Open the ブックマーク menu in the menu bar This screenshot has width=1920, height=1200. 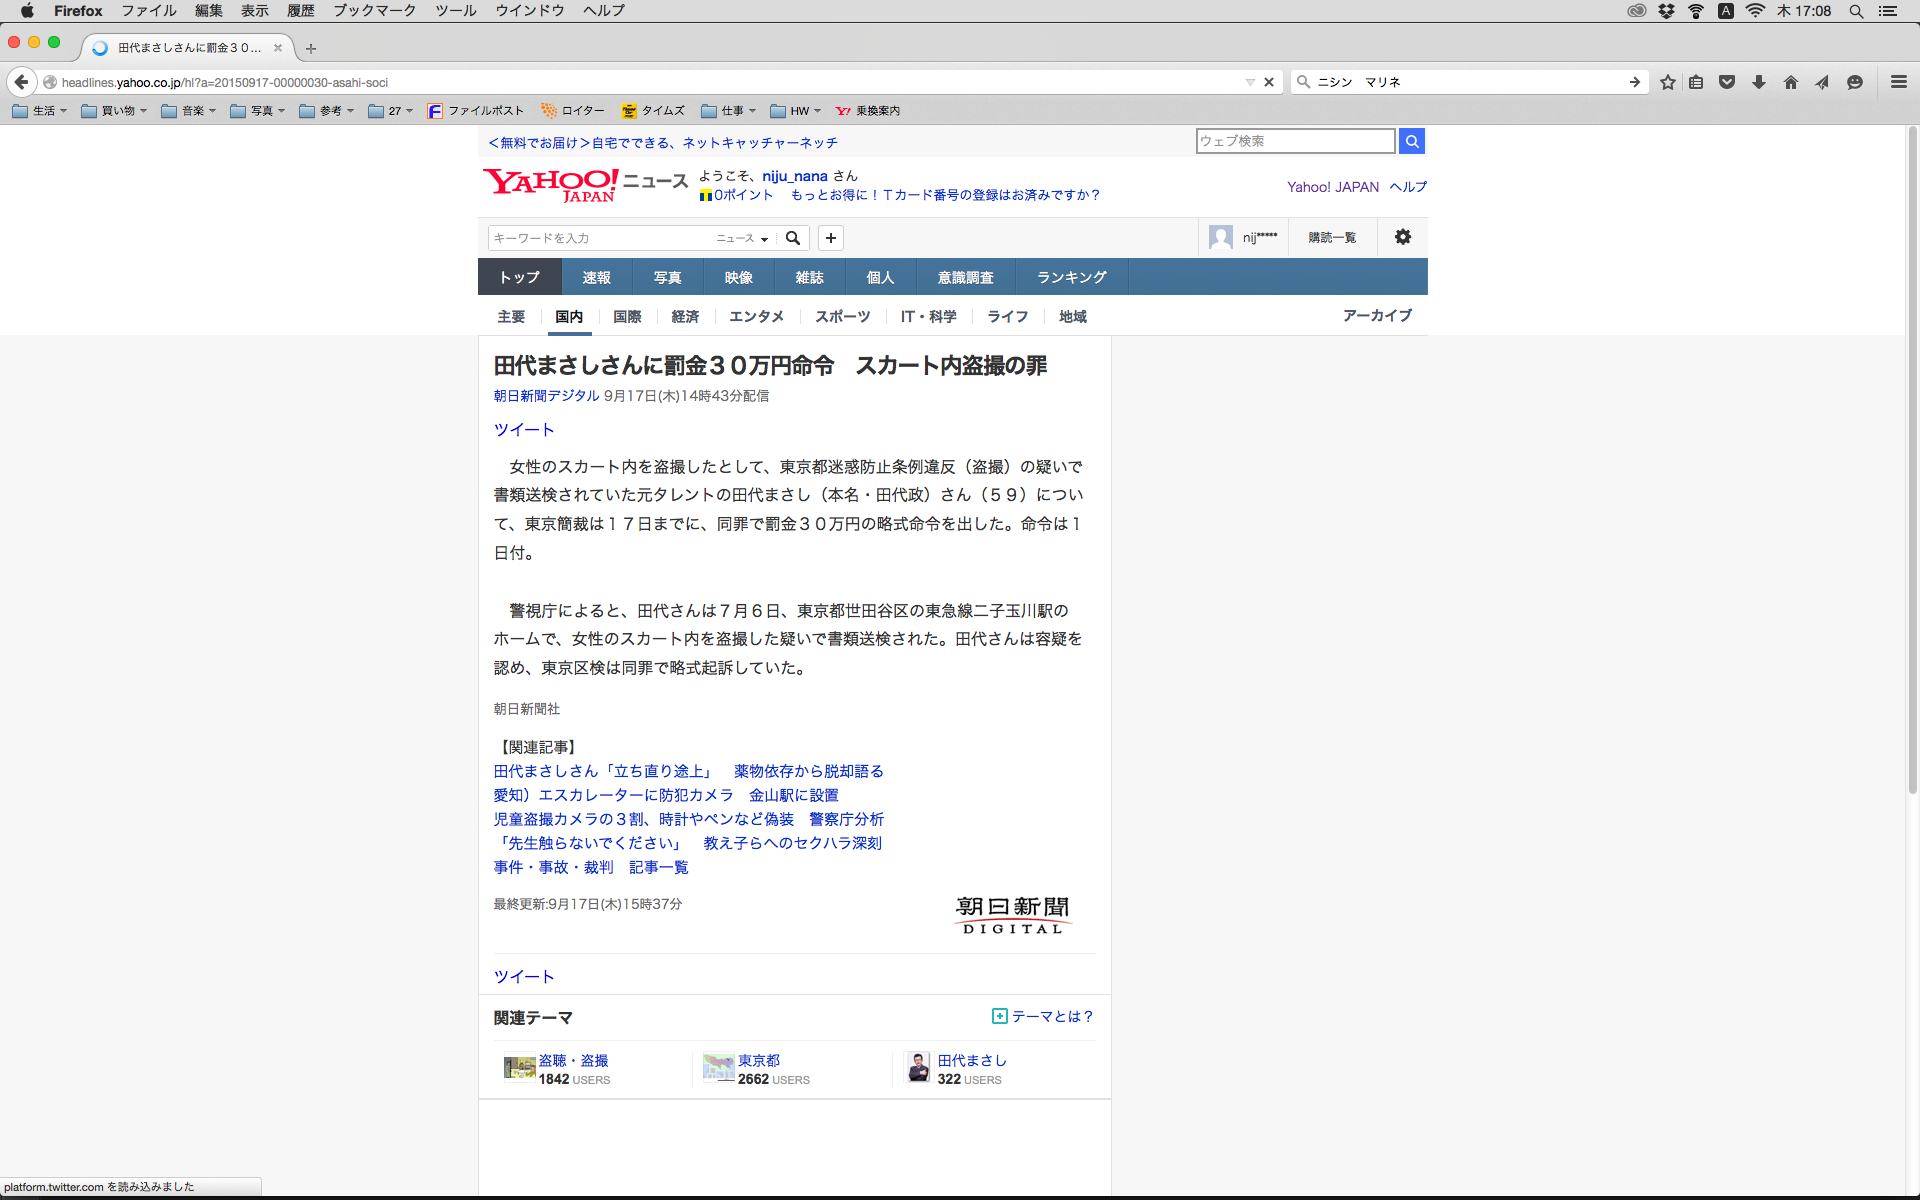[x=374, y=11]
